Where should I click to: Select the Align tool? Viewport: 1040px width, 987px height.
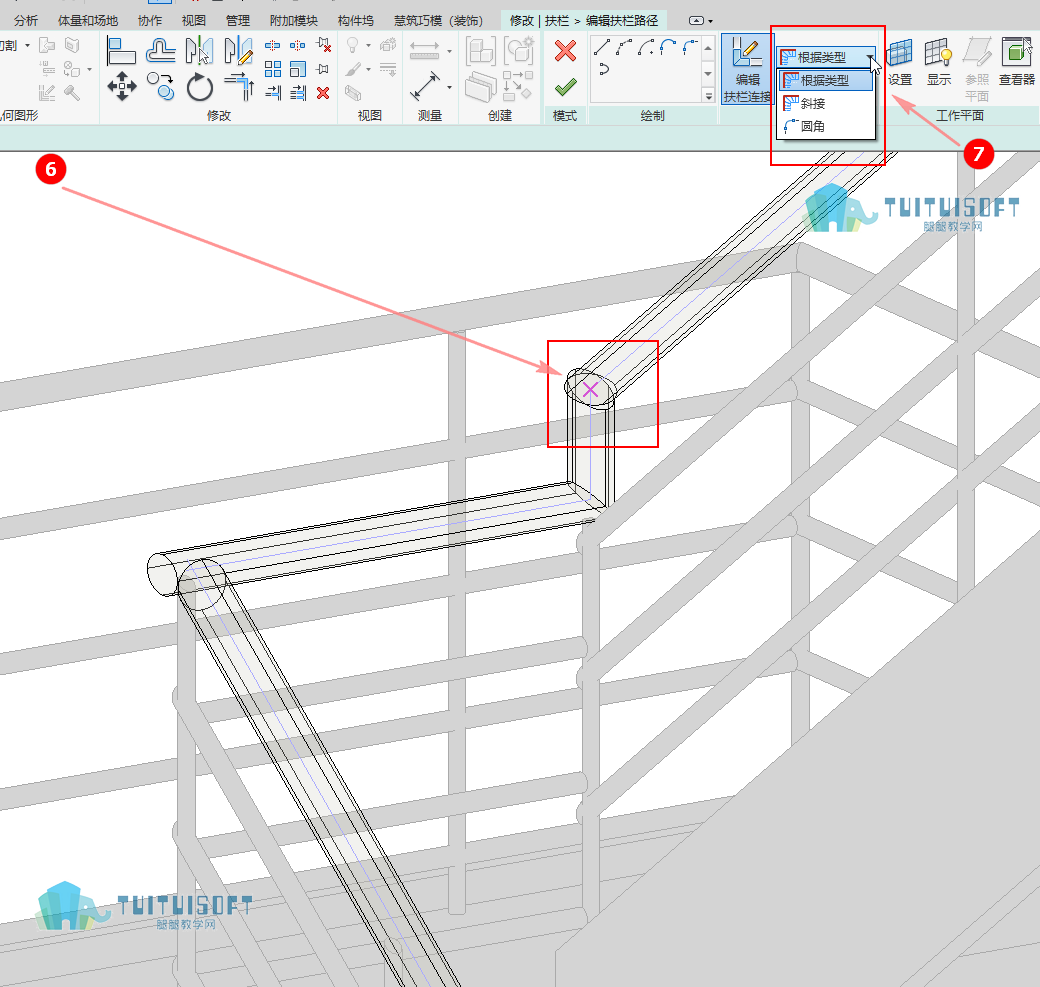[121, 51]
